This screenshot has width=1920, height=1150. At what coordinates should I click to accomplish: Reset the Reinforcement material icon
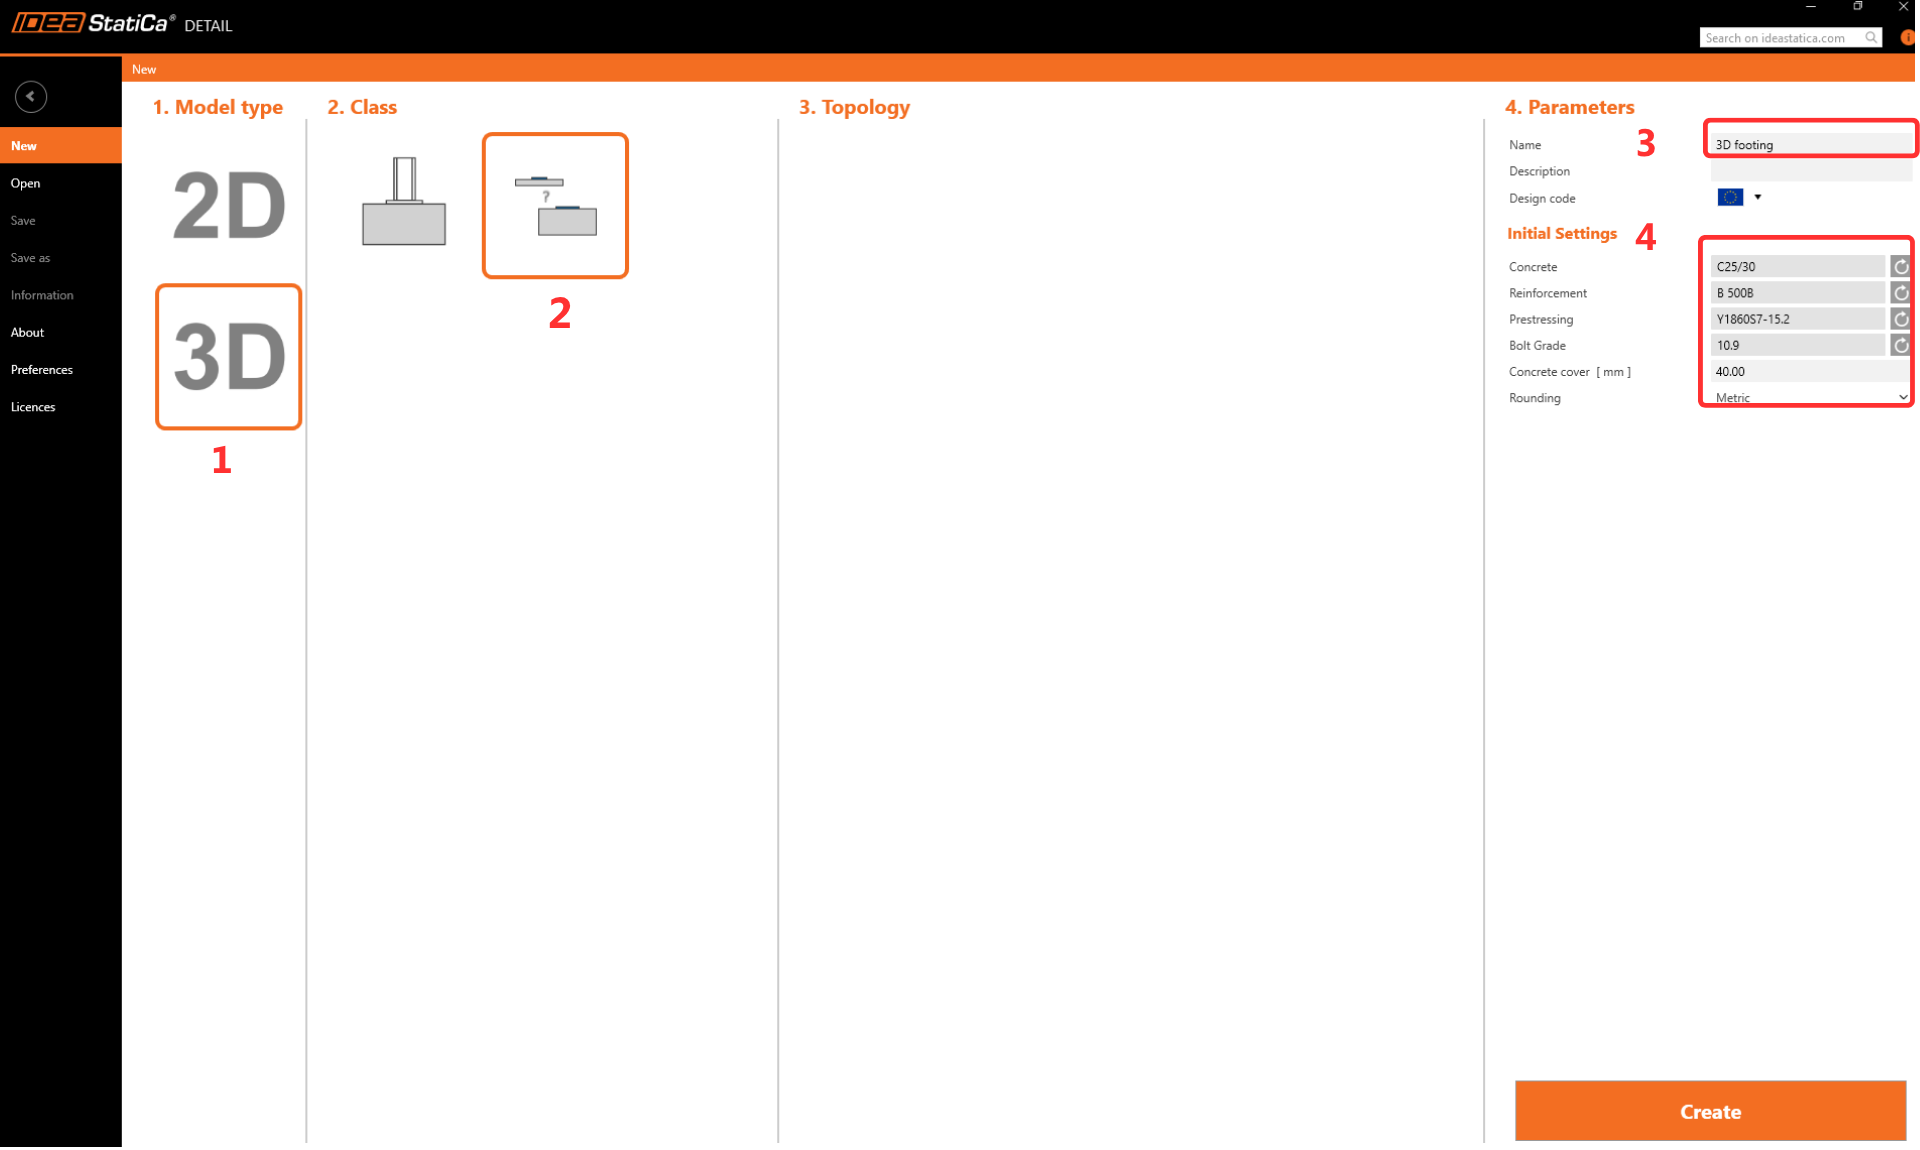click(x=1900, y=293)
